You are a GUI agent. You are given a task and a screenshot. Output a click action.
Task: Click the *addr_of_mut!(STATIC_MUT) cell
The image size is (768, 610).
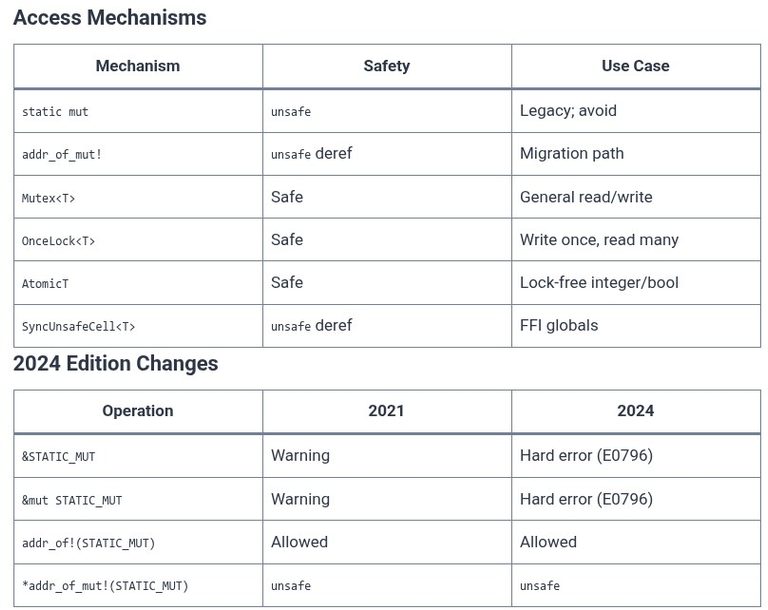point(138,586)
